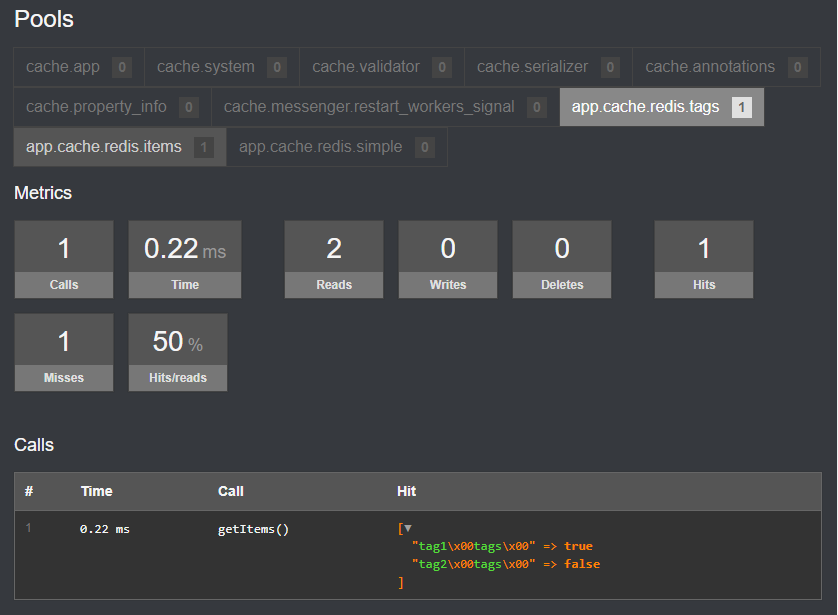Click the Time column header

97,491
